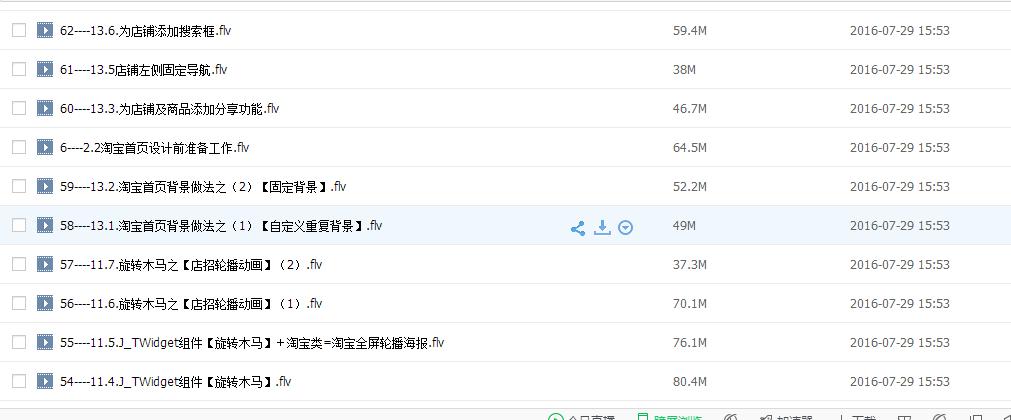Click video file icon for 60----13.3
This screenshot has height=420, width=1011.
click(x=44, y=108)
